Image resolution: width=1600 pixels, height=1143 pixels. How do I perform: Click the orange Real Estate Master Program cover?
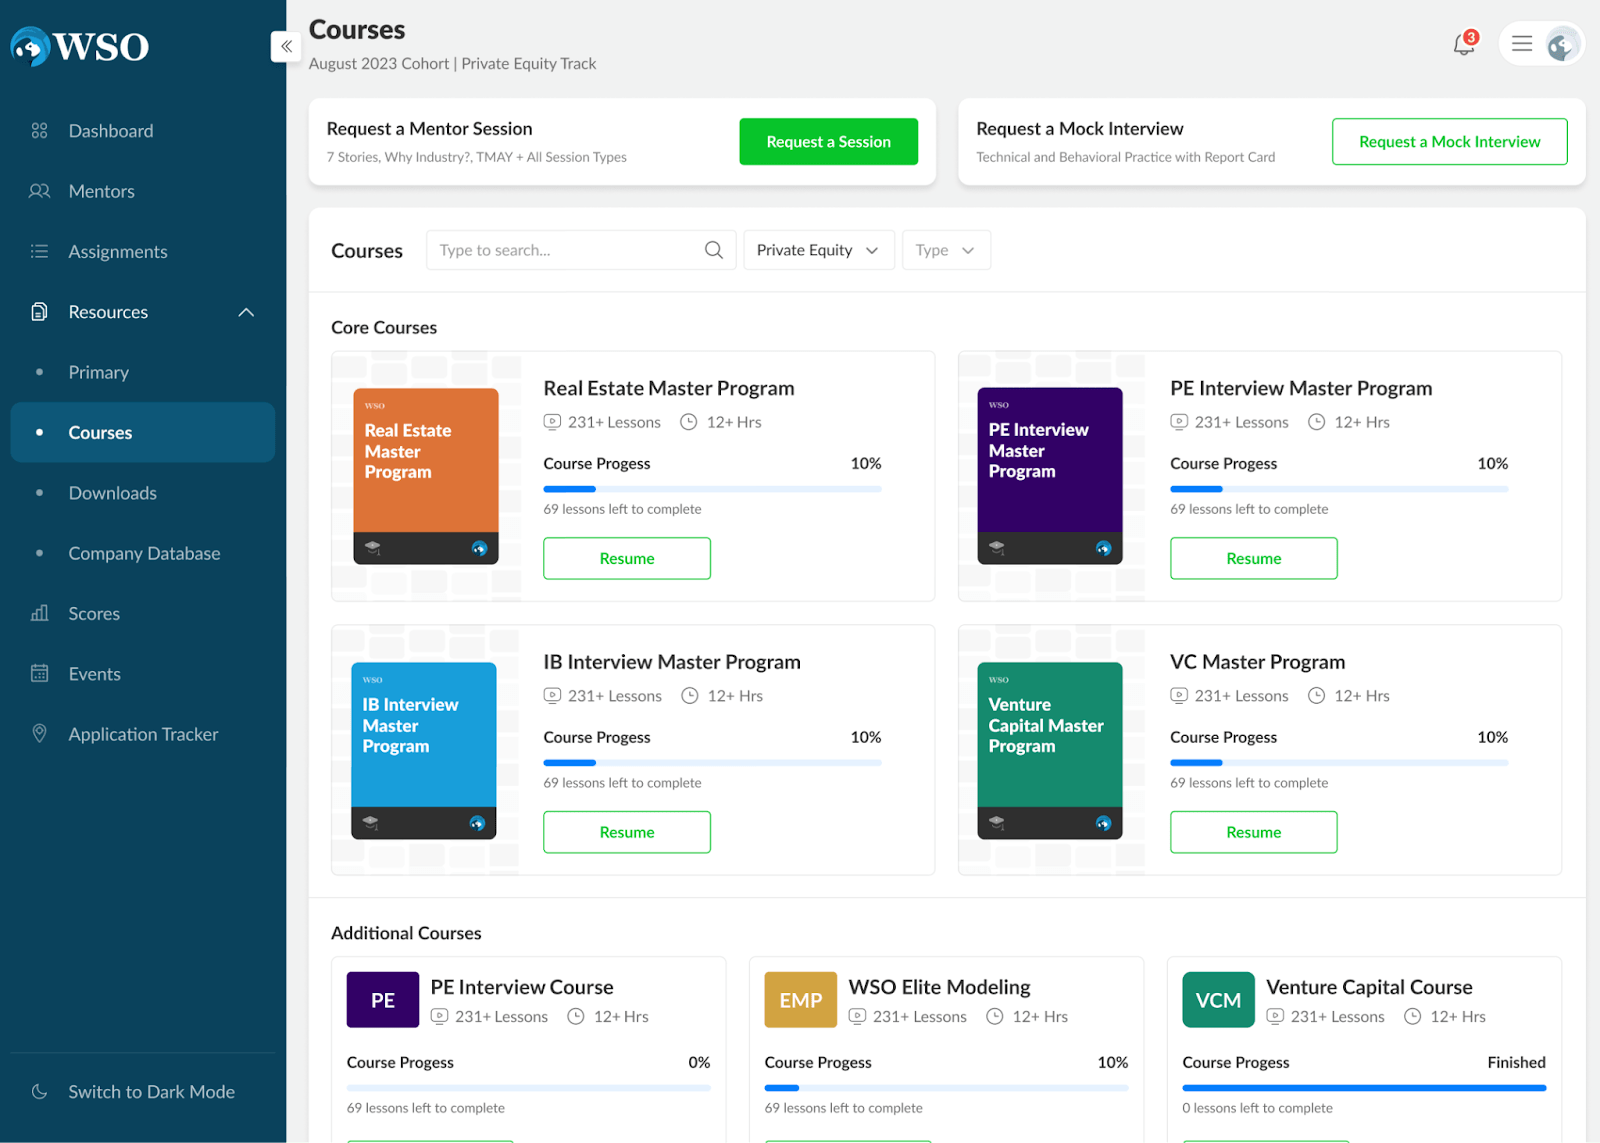tap(426, 476)
